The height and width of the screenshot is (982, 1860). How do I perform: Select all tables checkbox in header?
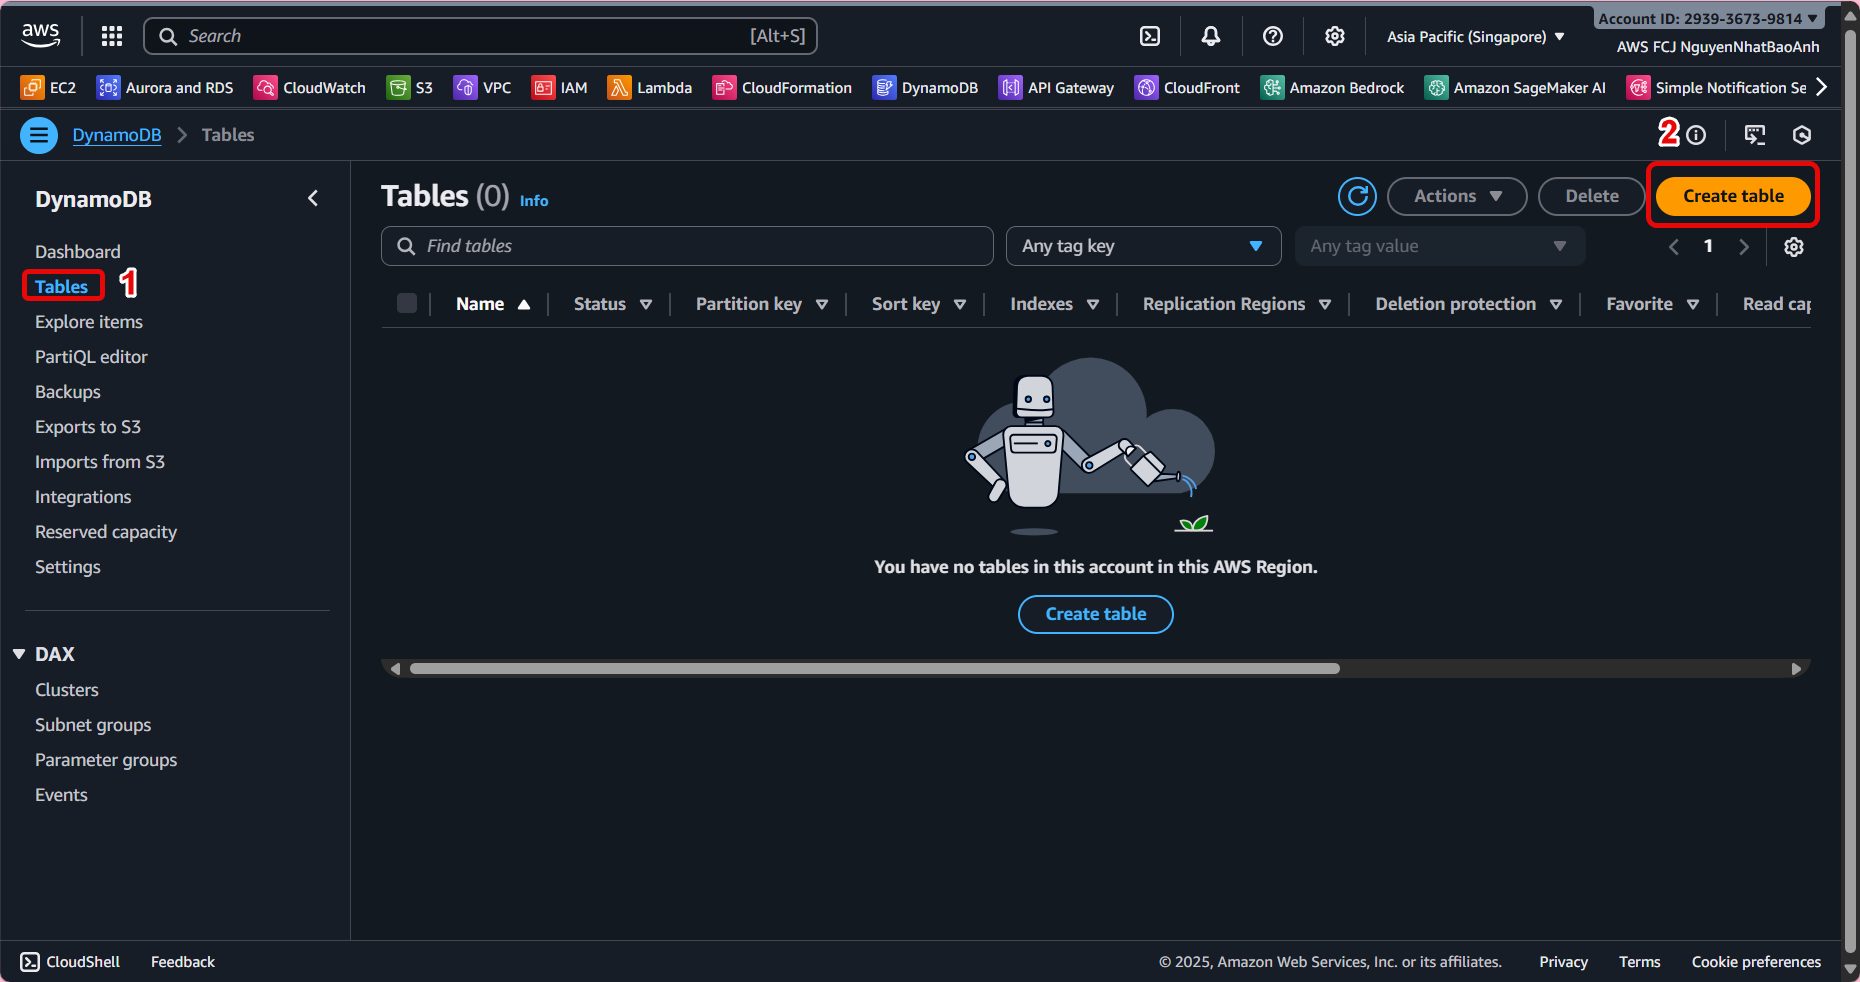click(407, 303)
